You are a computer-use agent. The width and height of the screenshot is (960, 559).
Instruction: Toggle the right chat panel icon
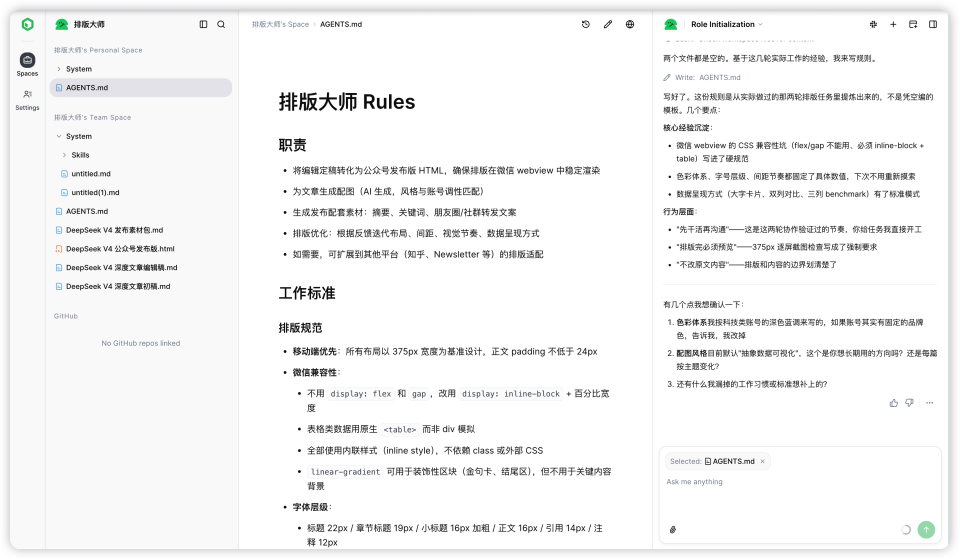pos(932,24)
